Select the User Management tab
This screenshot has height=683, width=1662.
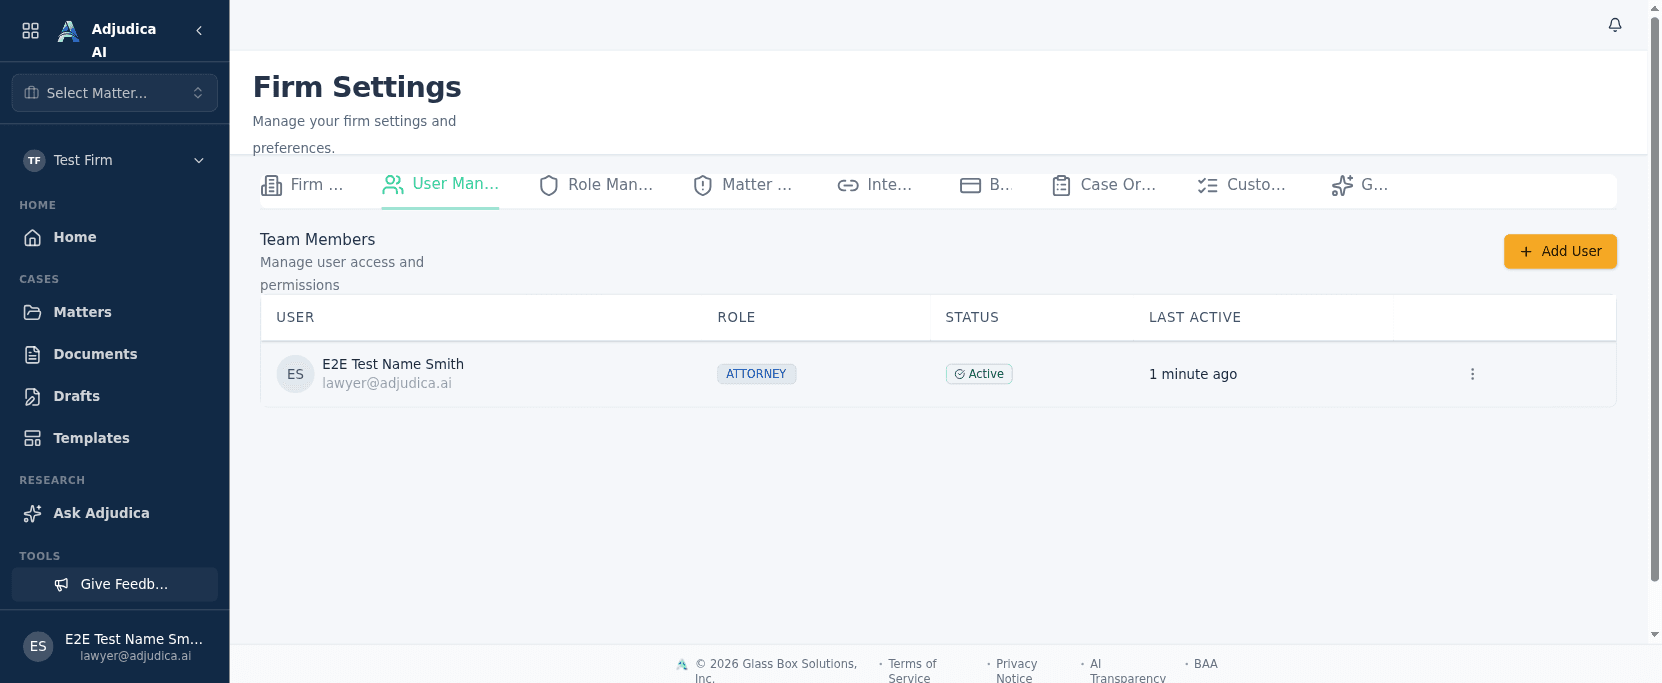click(440, 184)
